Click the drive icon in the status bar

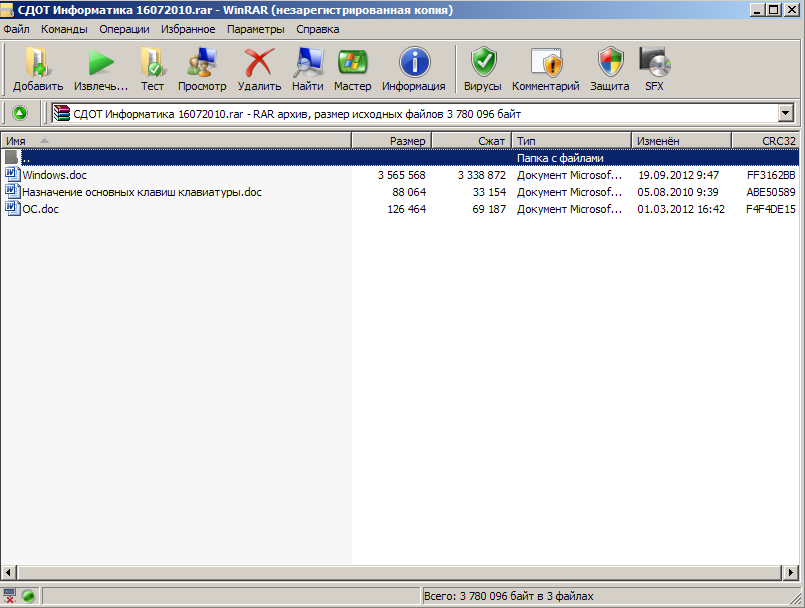9,596
